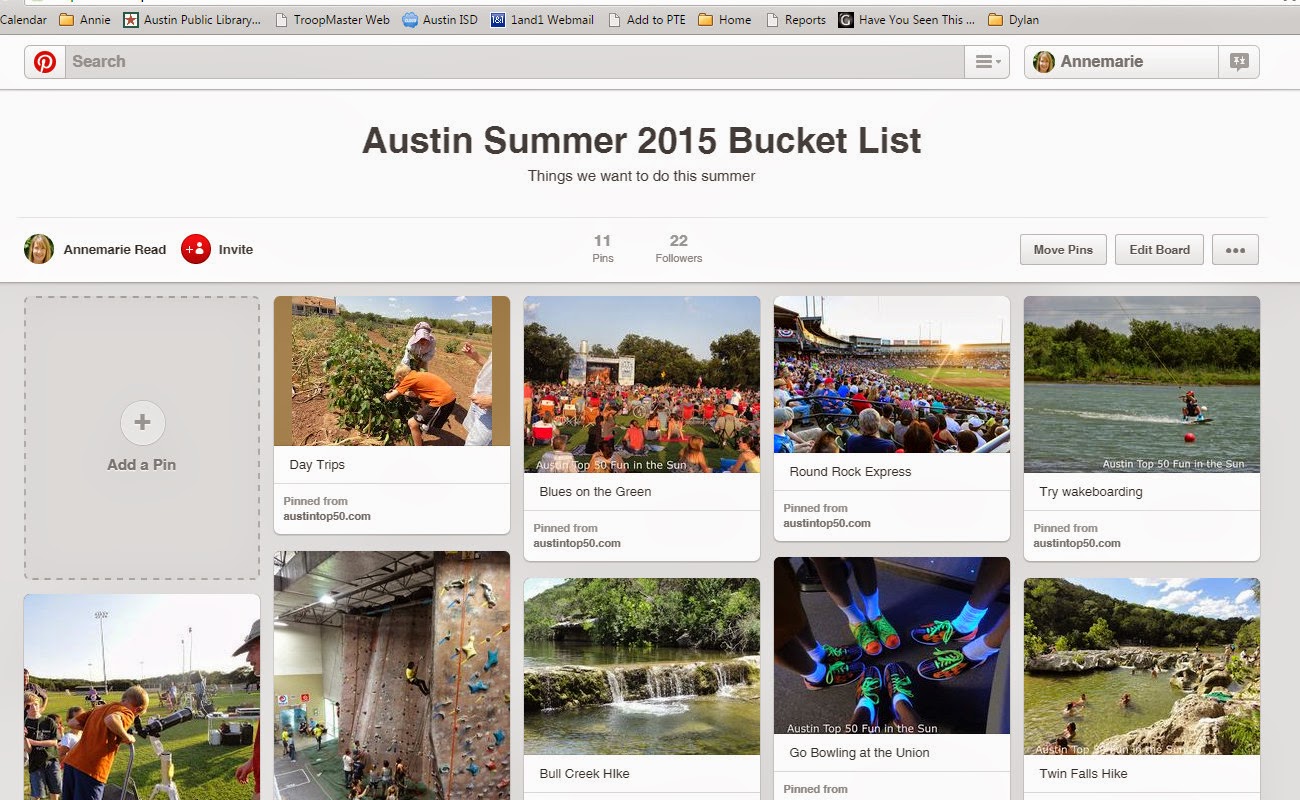Click inside the Pinterest search field
1300x800 pixels.
(400, 61)
